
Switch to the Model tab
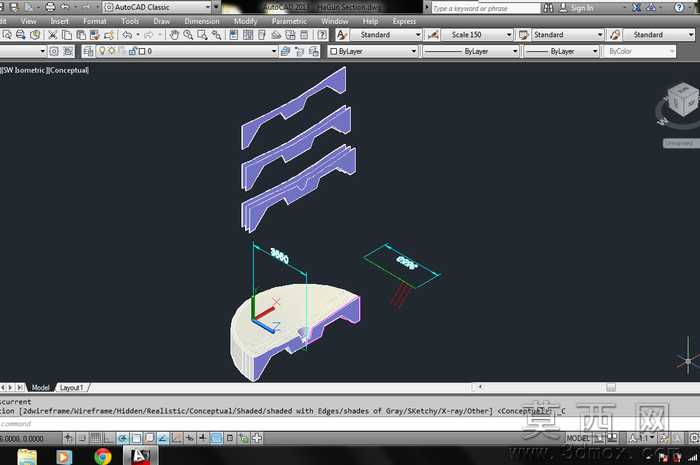tap(41, 387)
